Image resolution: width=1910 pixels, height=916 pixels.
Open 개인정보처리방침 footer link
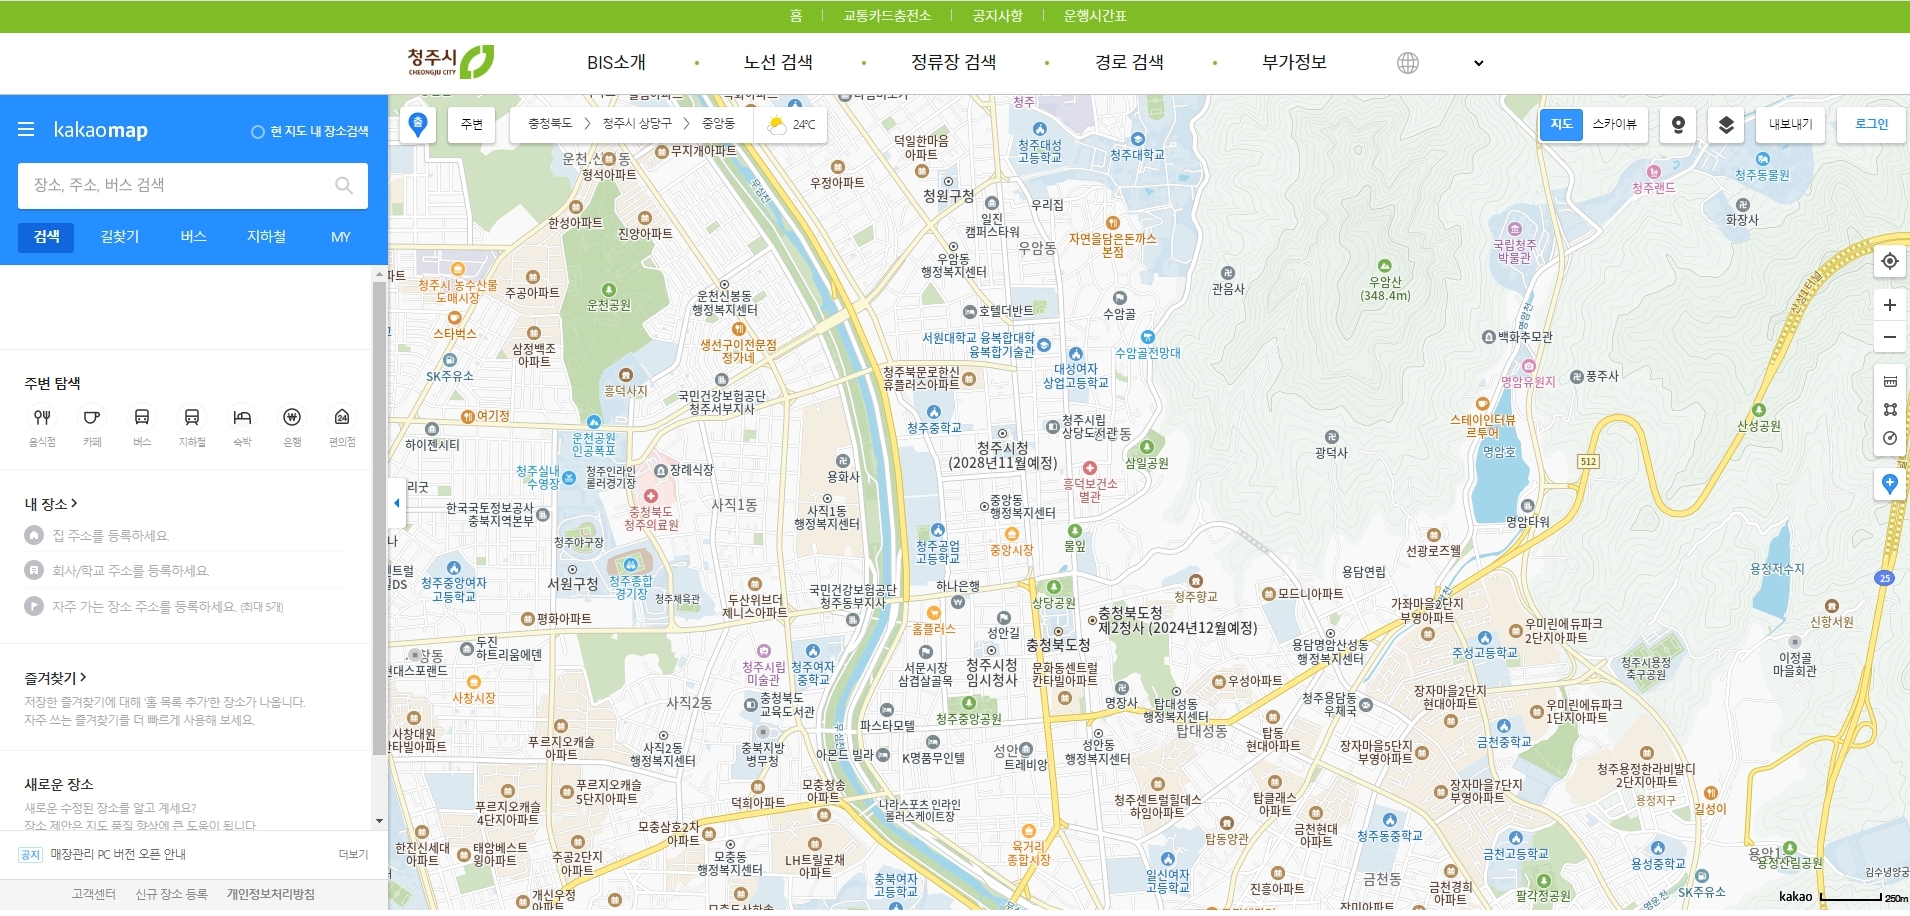270,894
